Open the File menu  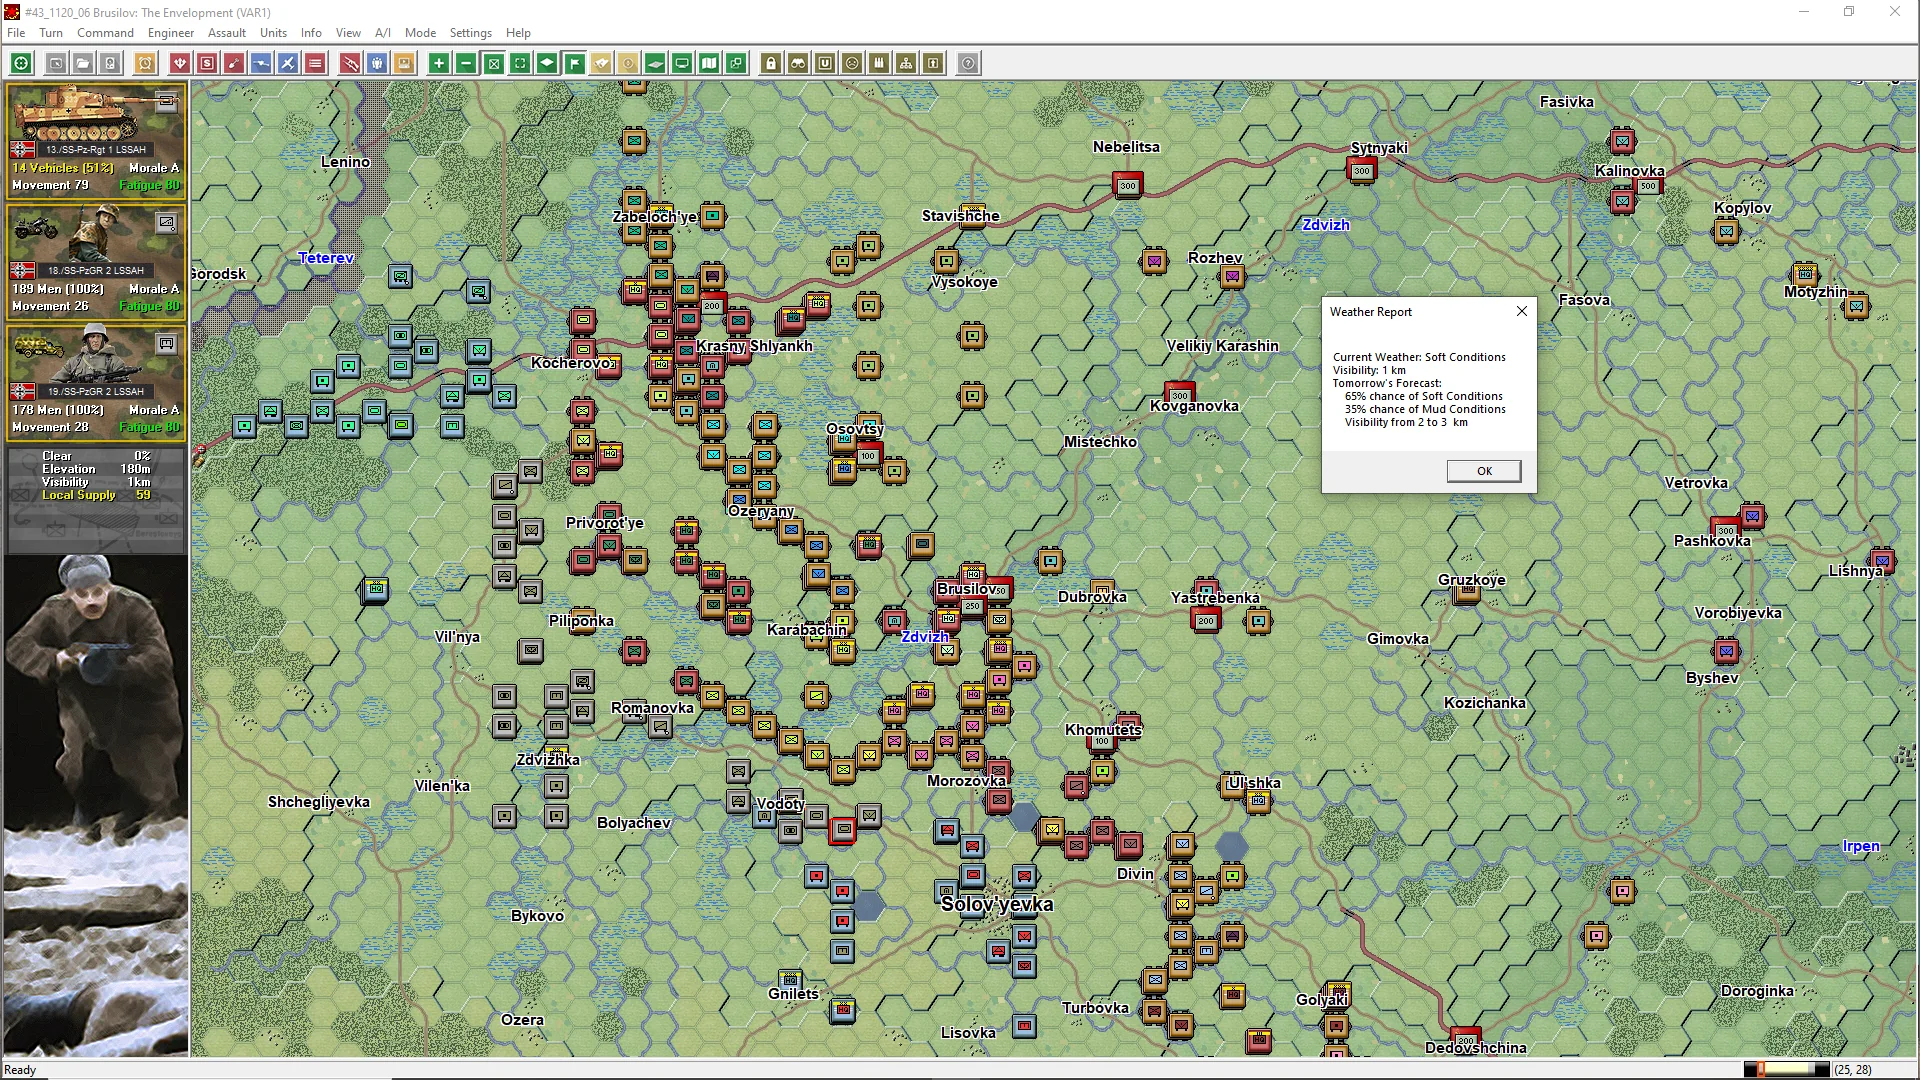tap(16, 33)
